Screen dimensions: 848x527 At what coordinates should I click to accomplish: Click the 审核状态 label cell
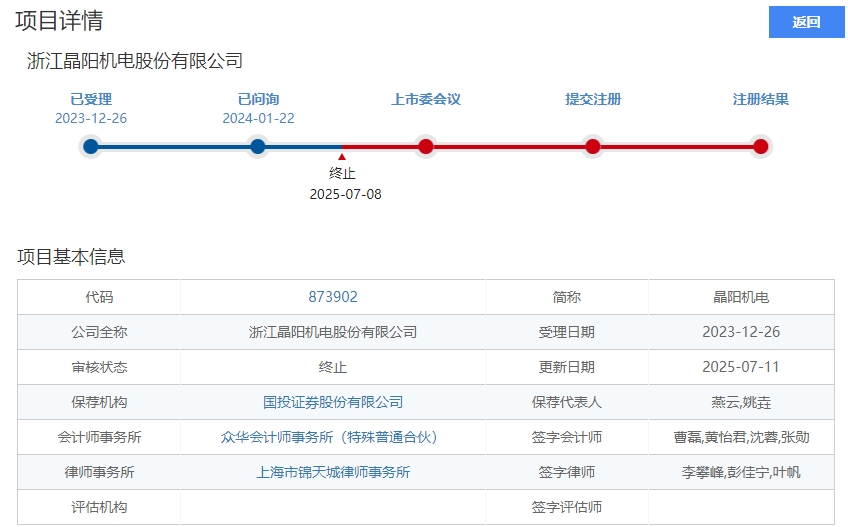click(99, 367)
